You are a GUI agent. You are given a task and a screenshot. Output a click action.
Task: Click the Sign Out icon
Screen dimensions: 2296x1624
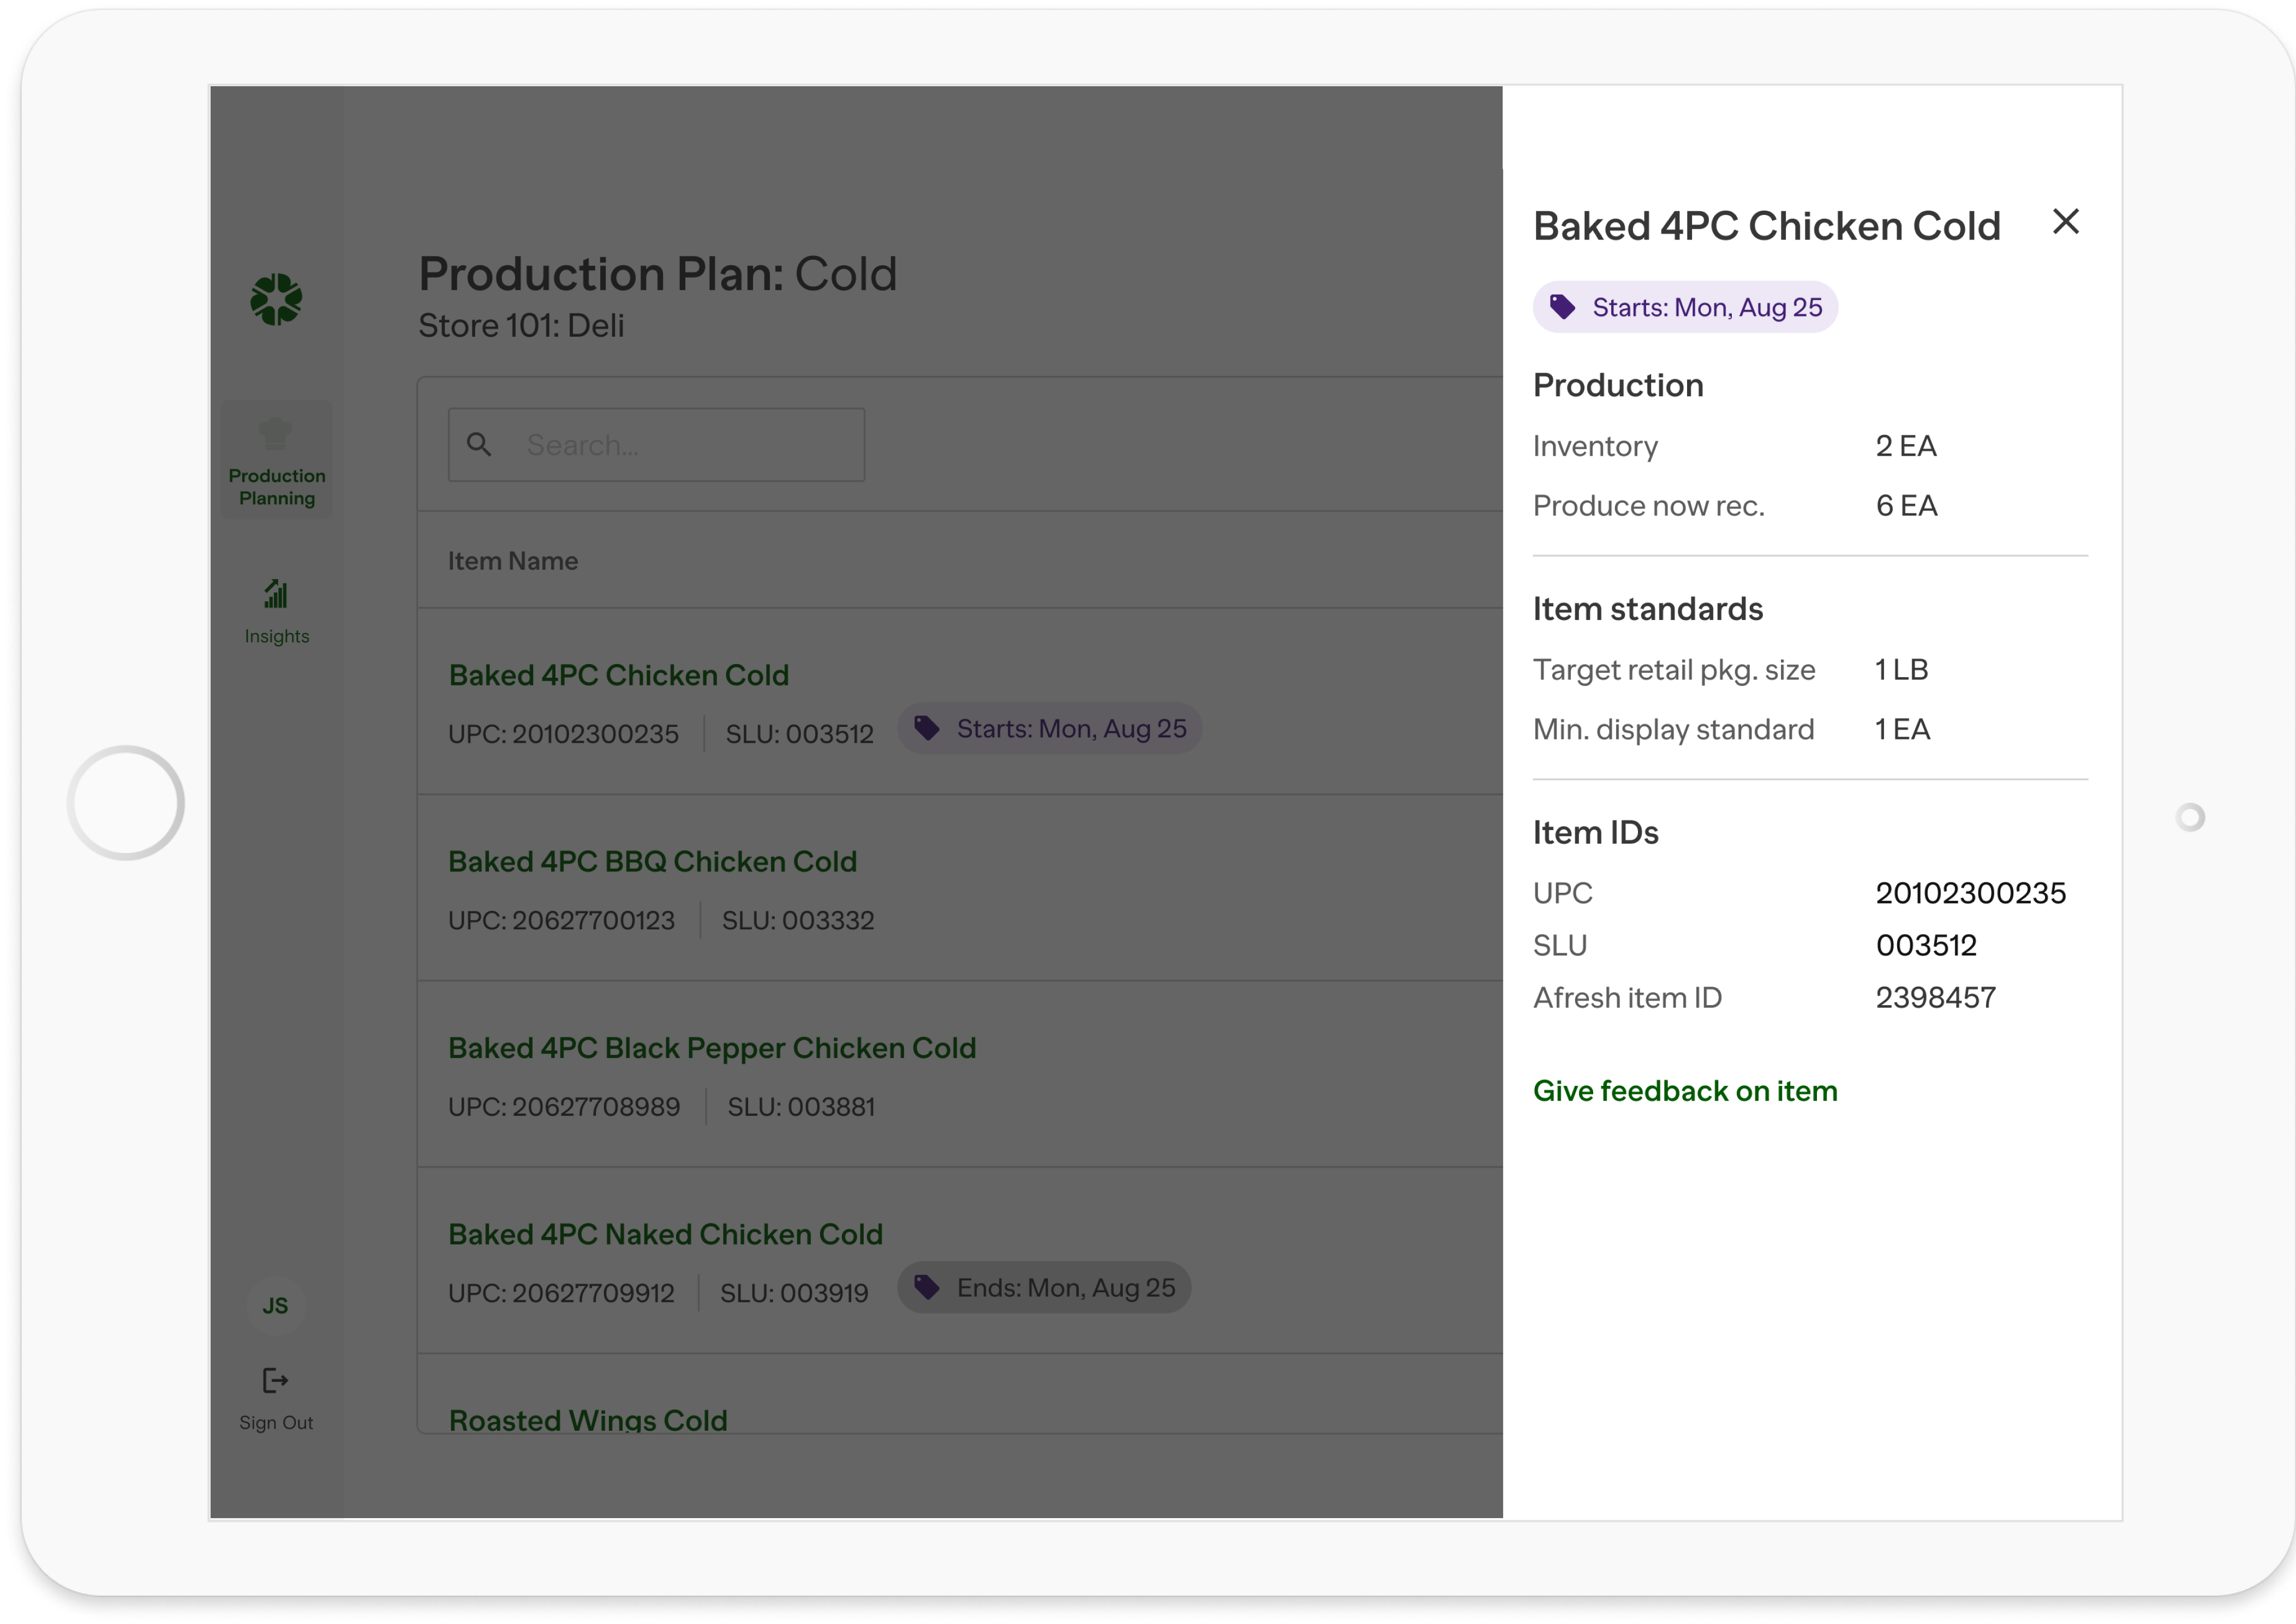(x=275, y=1381)
